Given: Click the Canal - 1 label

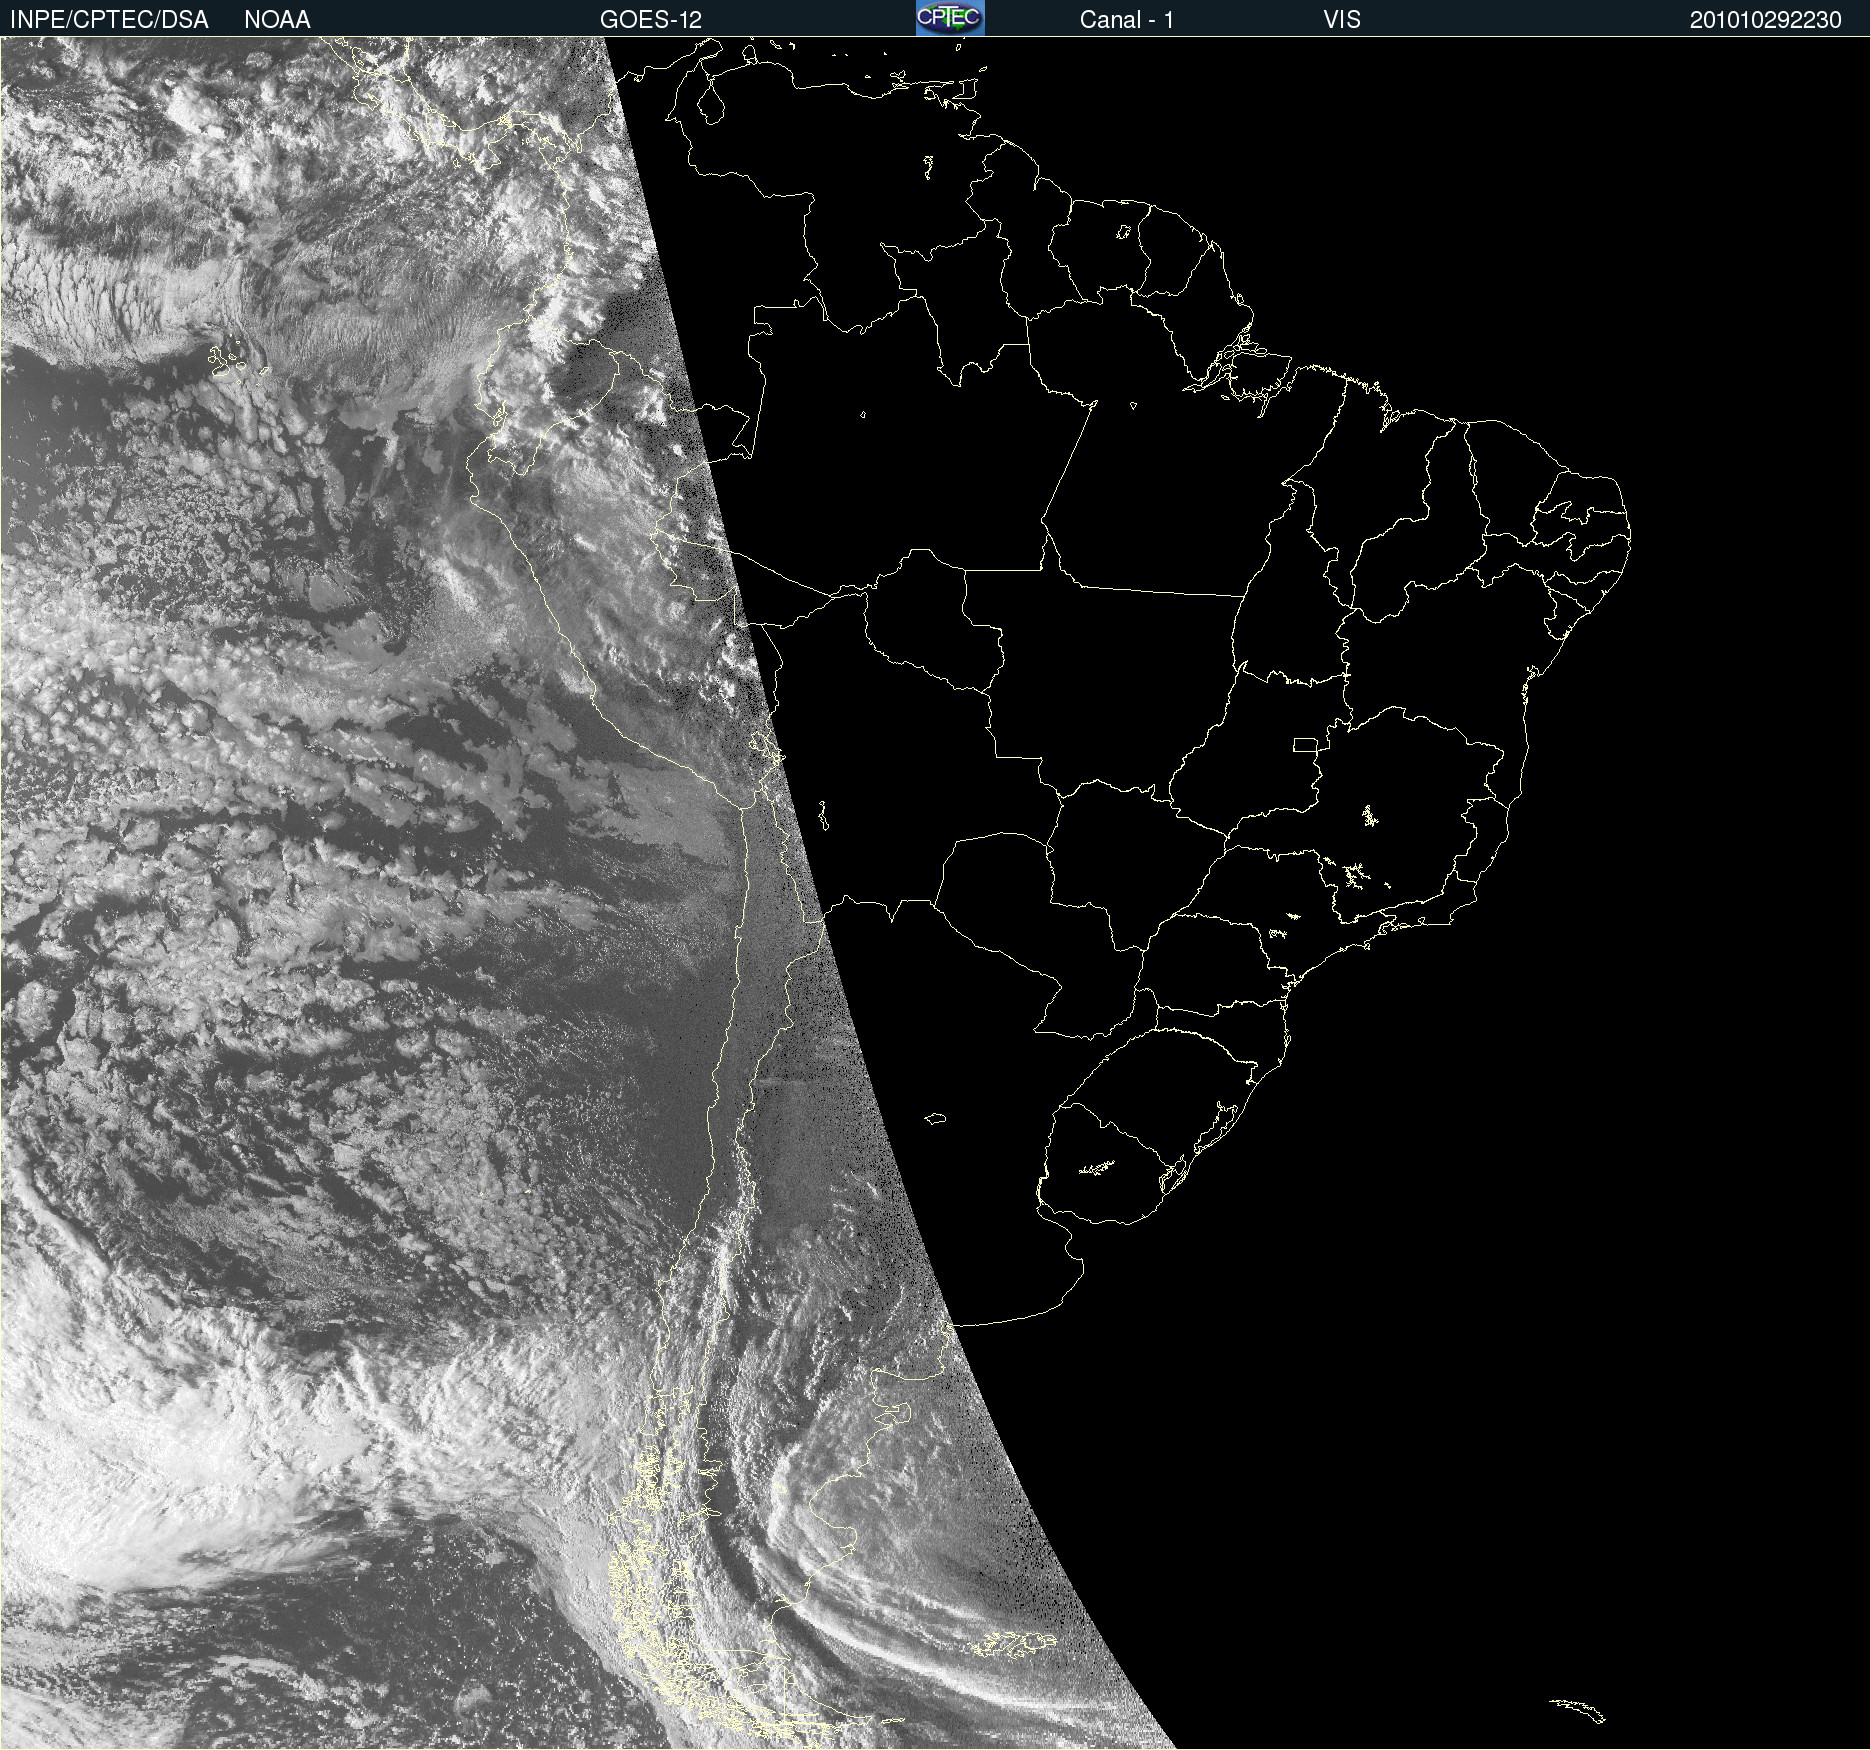Looking at the screenshot, I should tap(1127, 20).
